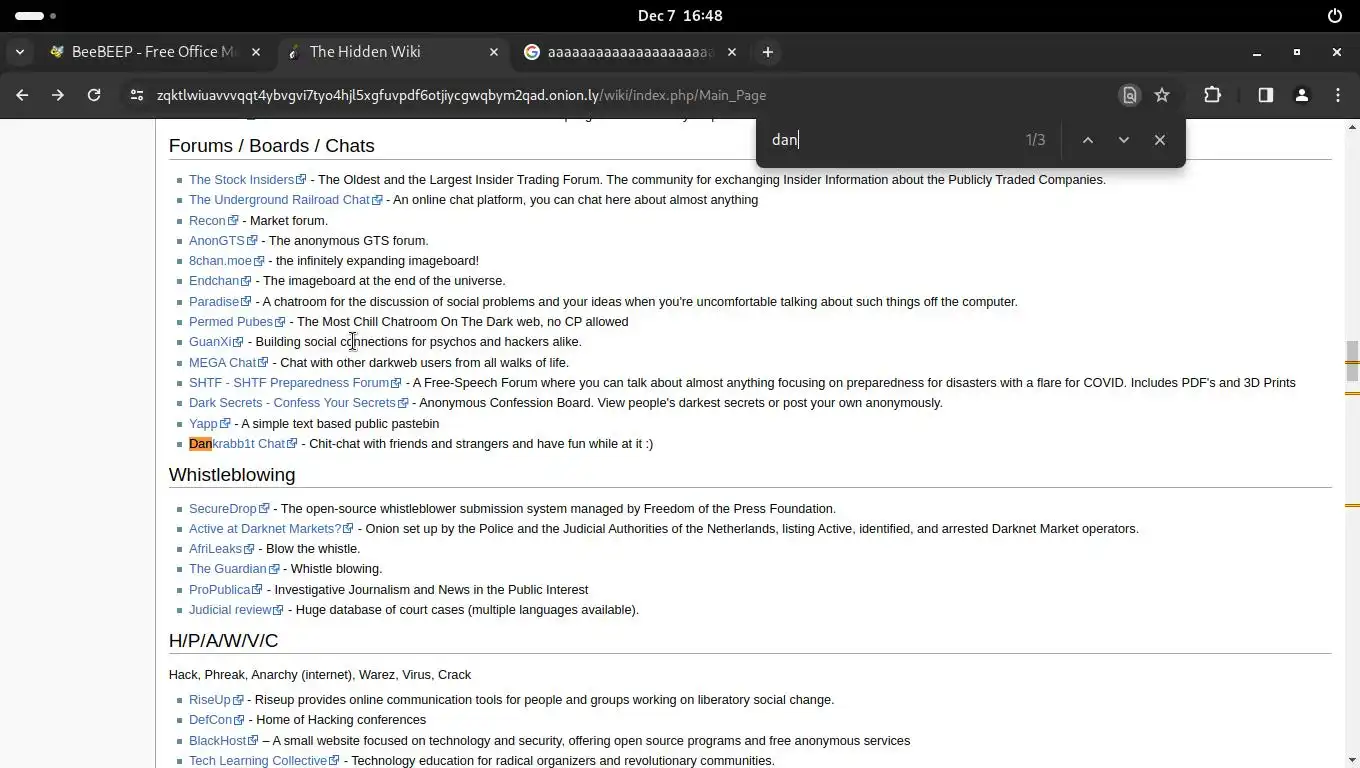Open the BlackHost link

224,741
